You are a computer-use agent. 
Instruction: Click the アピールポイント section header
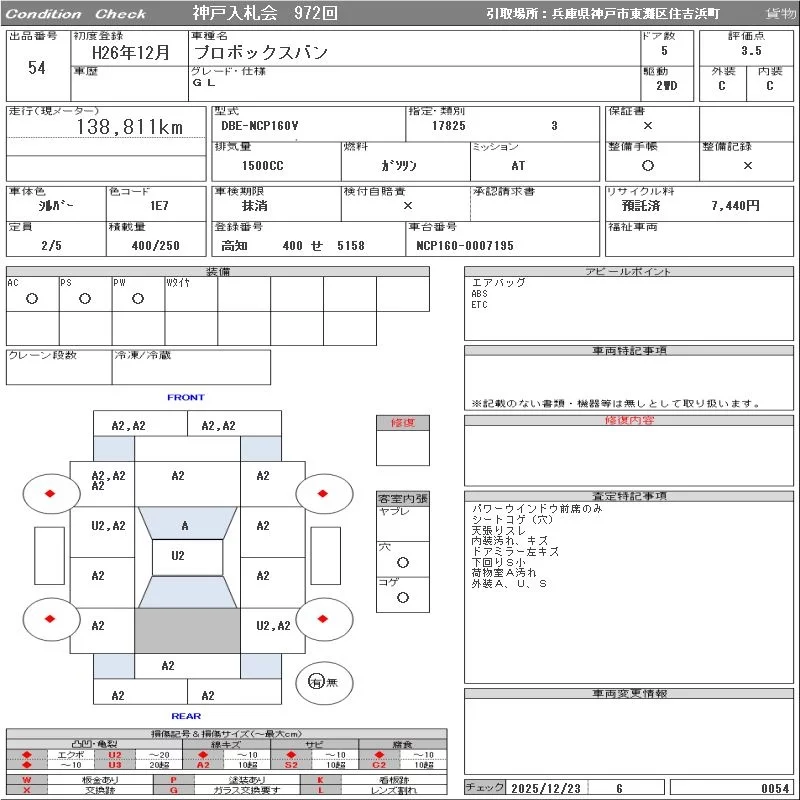pyautogui.click(x=628, y=272)
